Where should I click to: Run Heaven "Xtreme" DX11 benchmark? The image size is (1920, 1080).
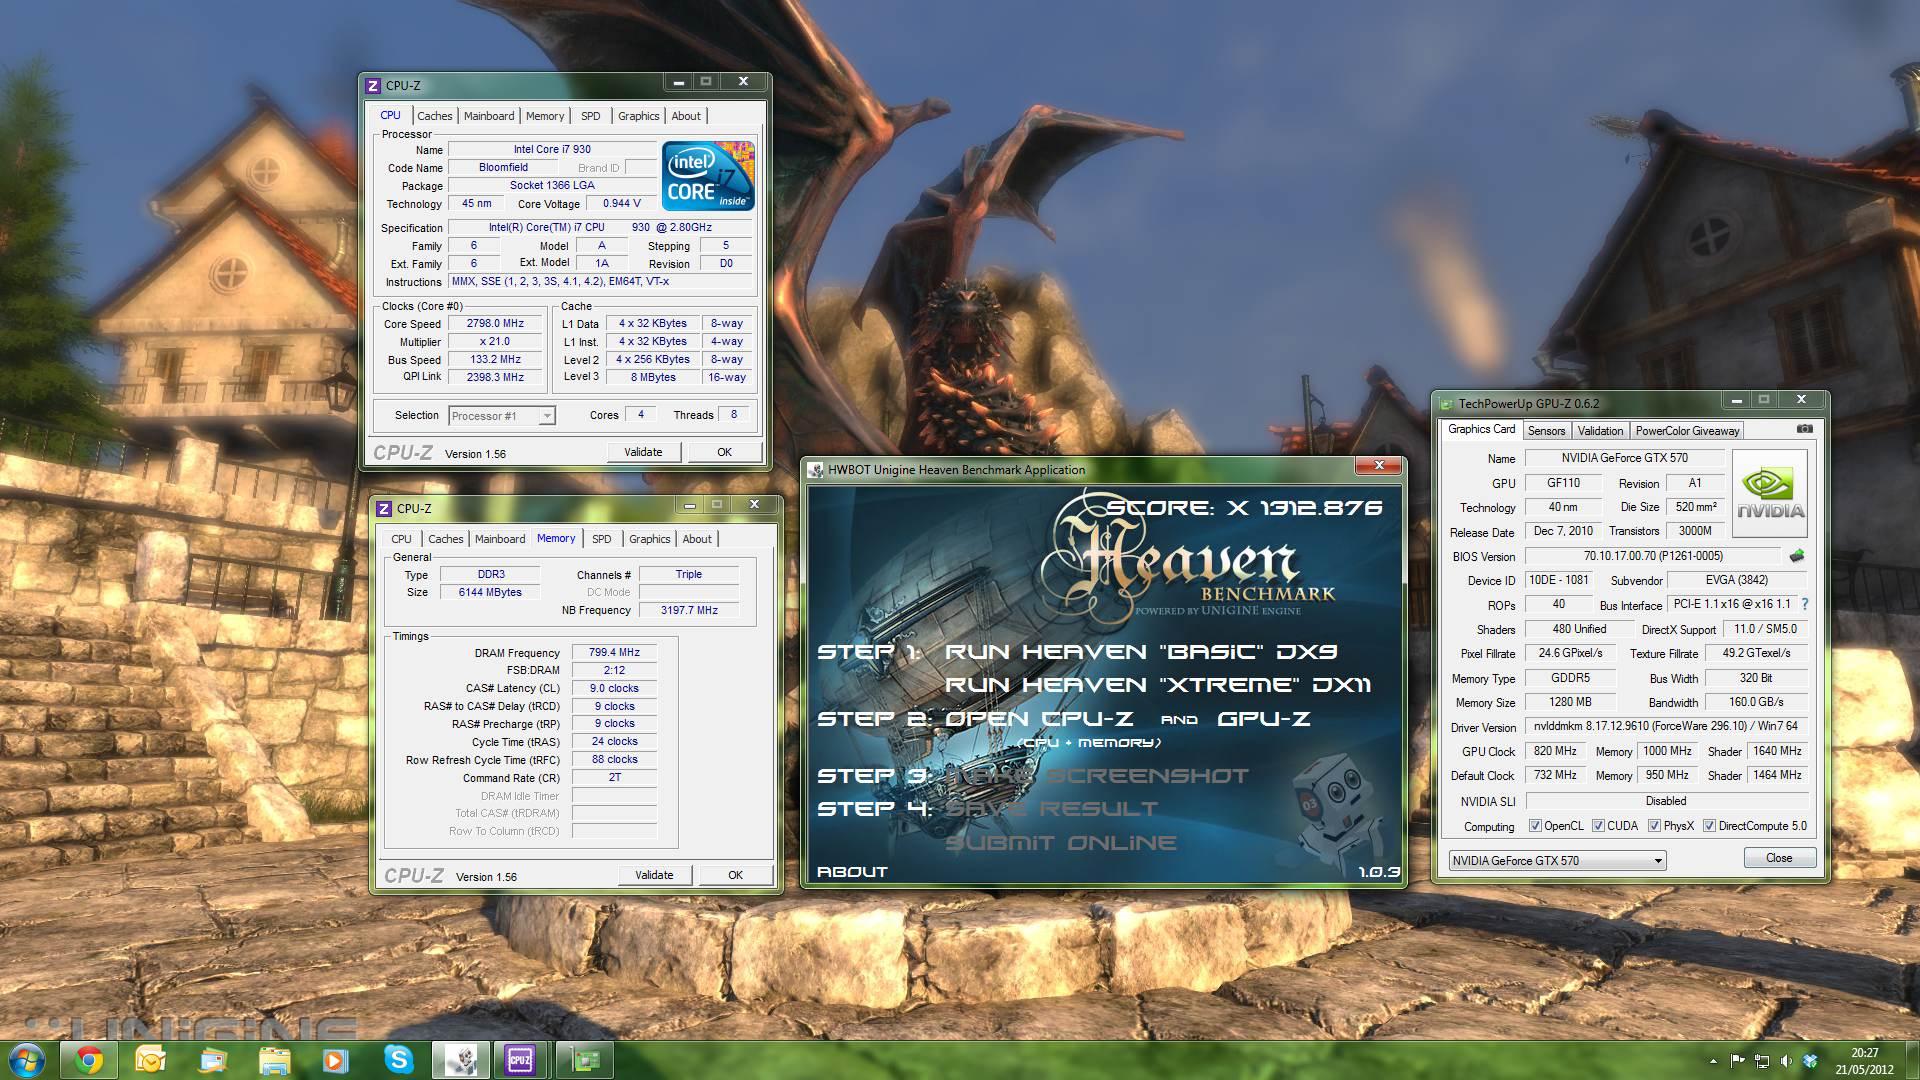click(1157, 685)
